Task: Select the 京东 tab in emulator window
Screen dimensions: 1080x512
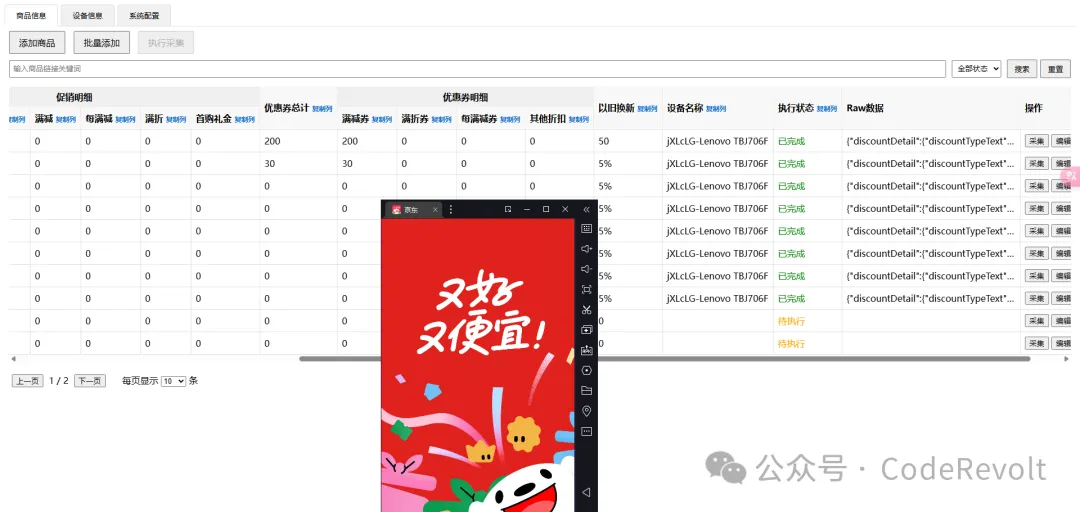Action: [412, 209]
